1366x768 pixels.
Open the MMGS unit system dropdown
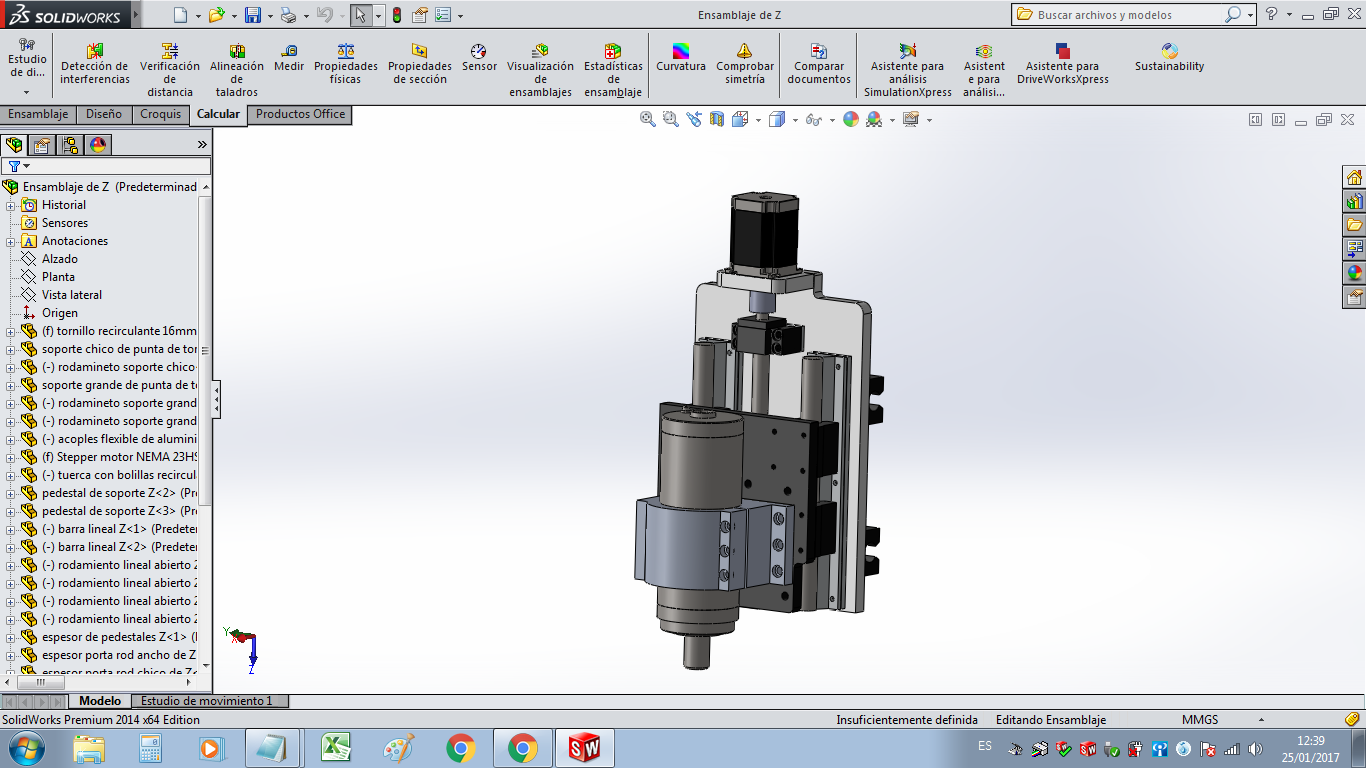[1261, 720]
